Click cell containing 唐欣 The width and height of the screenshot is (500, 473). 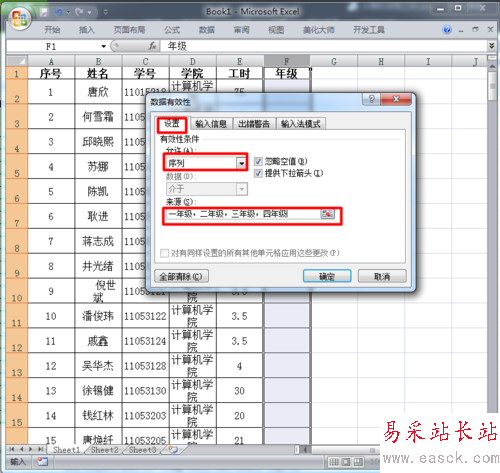(x=98, y=92)
